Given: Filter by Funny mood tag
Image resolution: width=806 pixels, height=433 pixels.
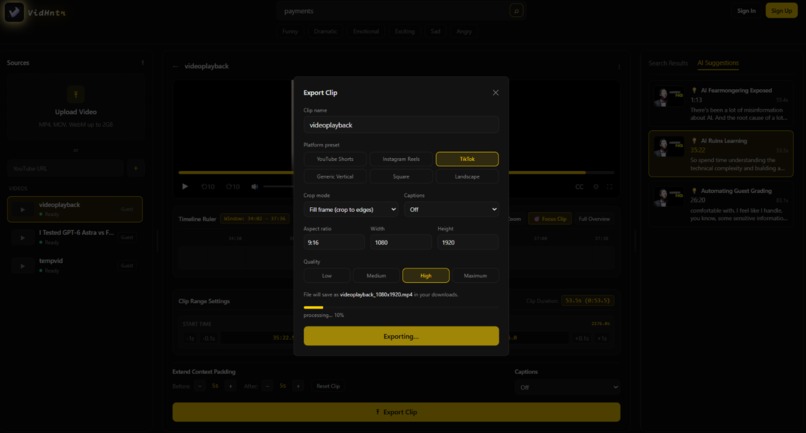Looking at the screenshot, I should [x=290, y=31].
